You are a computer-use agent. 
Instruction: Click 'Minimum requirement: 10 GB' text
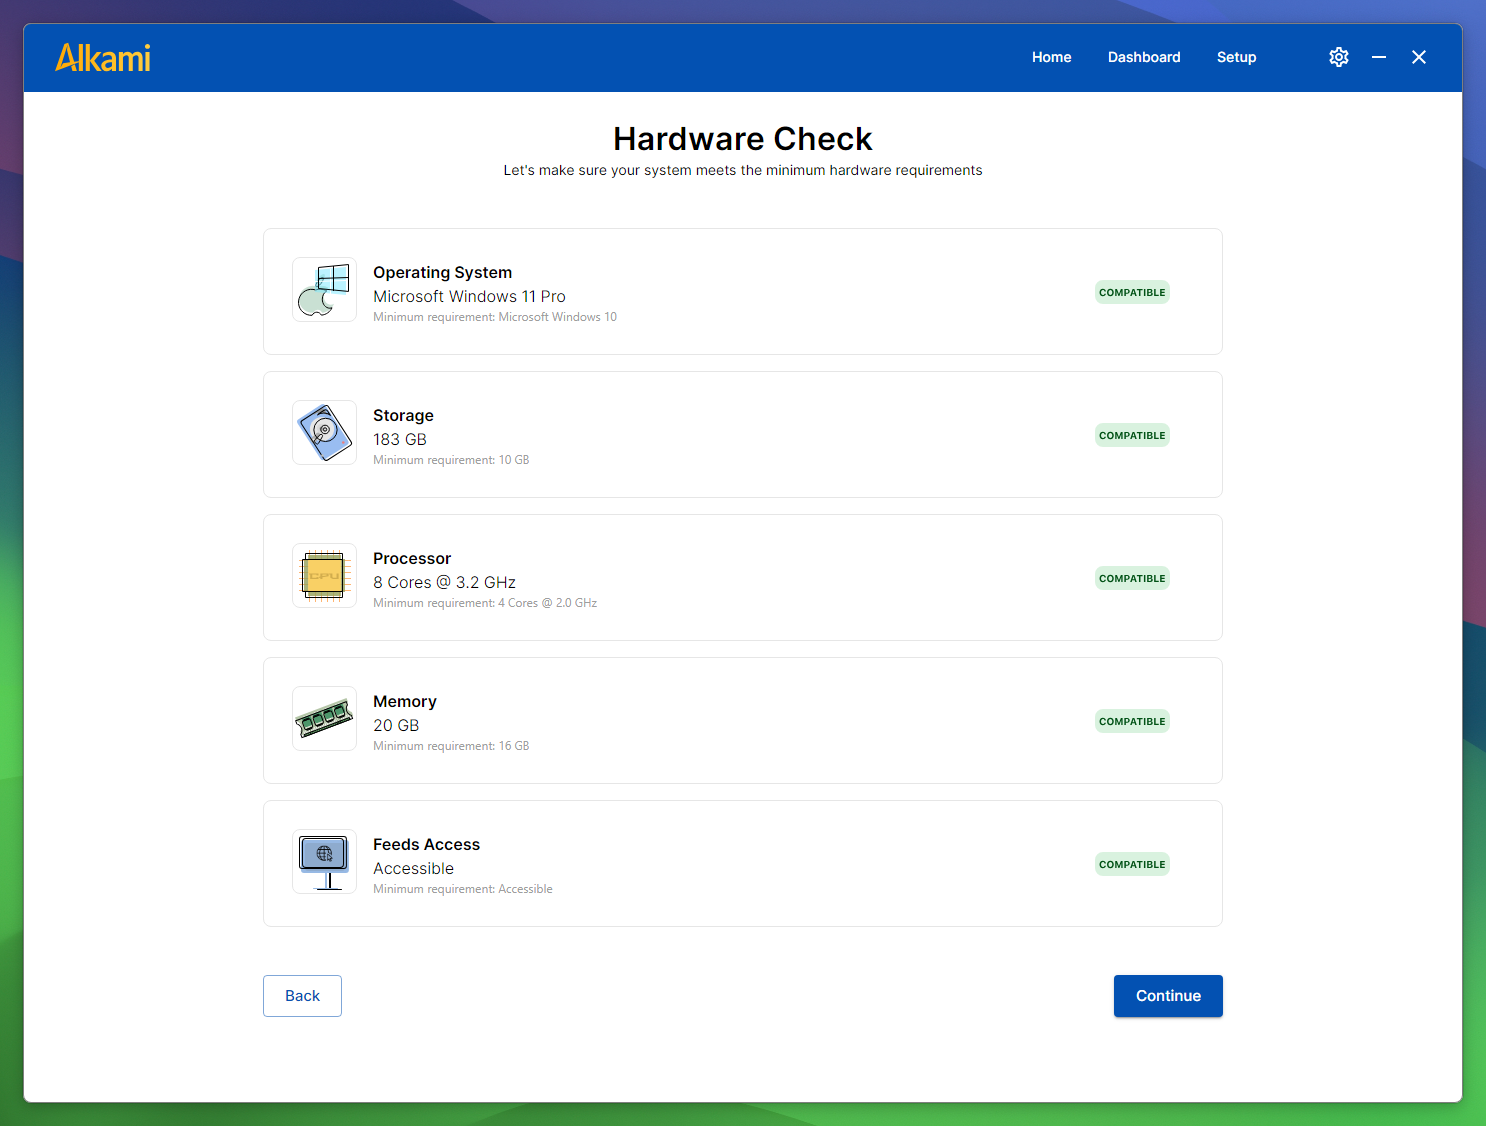451,460
